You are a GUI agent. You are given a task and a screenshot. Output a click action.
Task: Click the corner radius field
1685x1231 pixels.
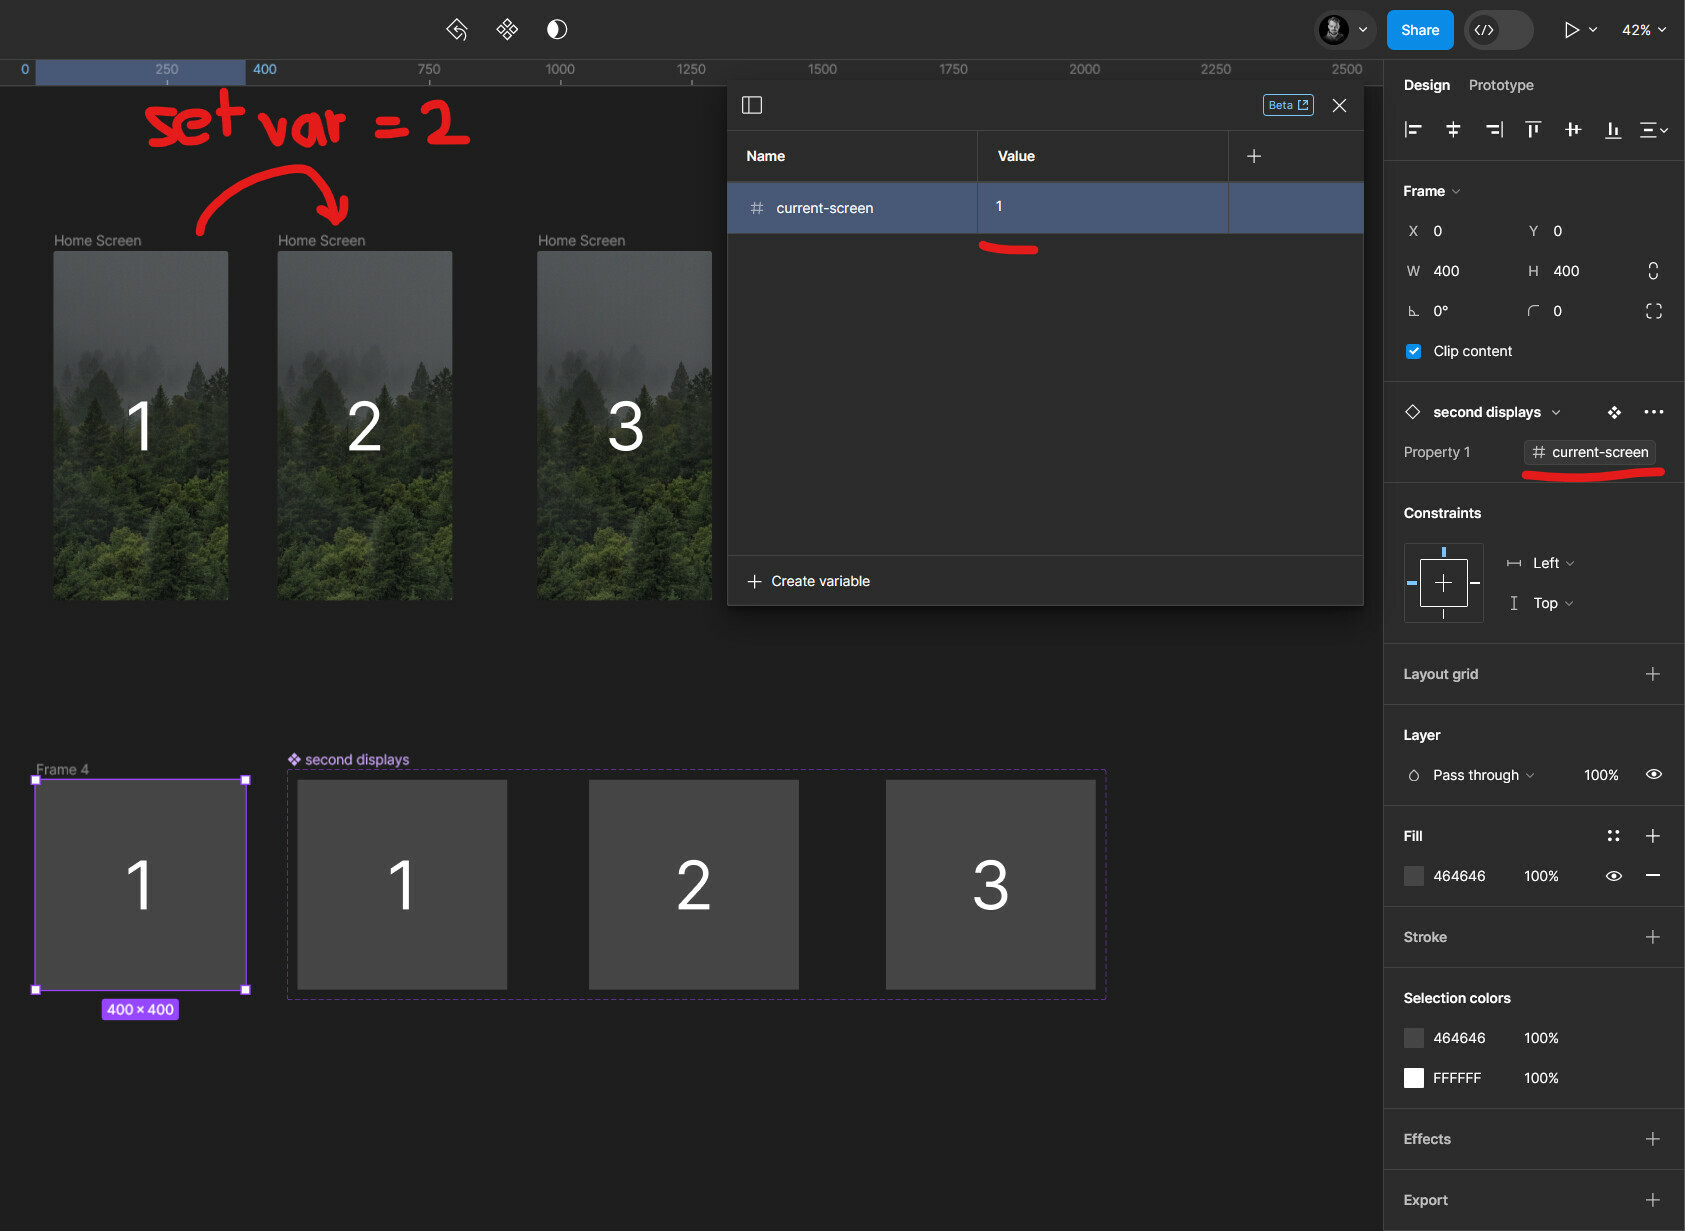1575,311
